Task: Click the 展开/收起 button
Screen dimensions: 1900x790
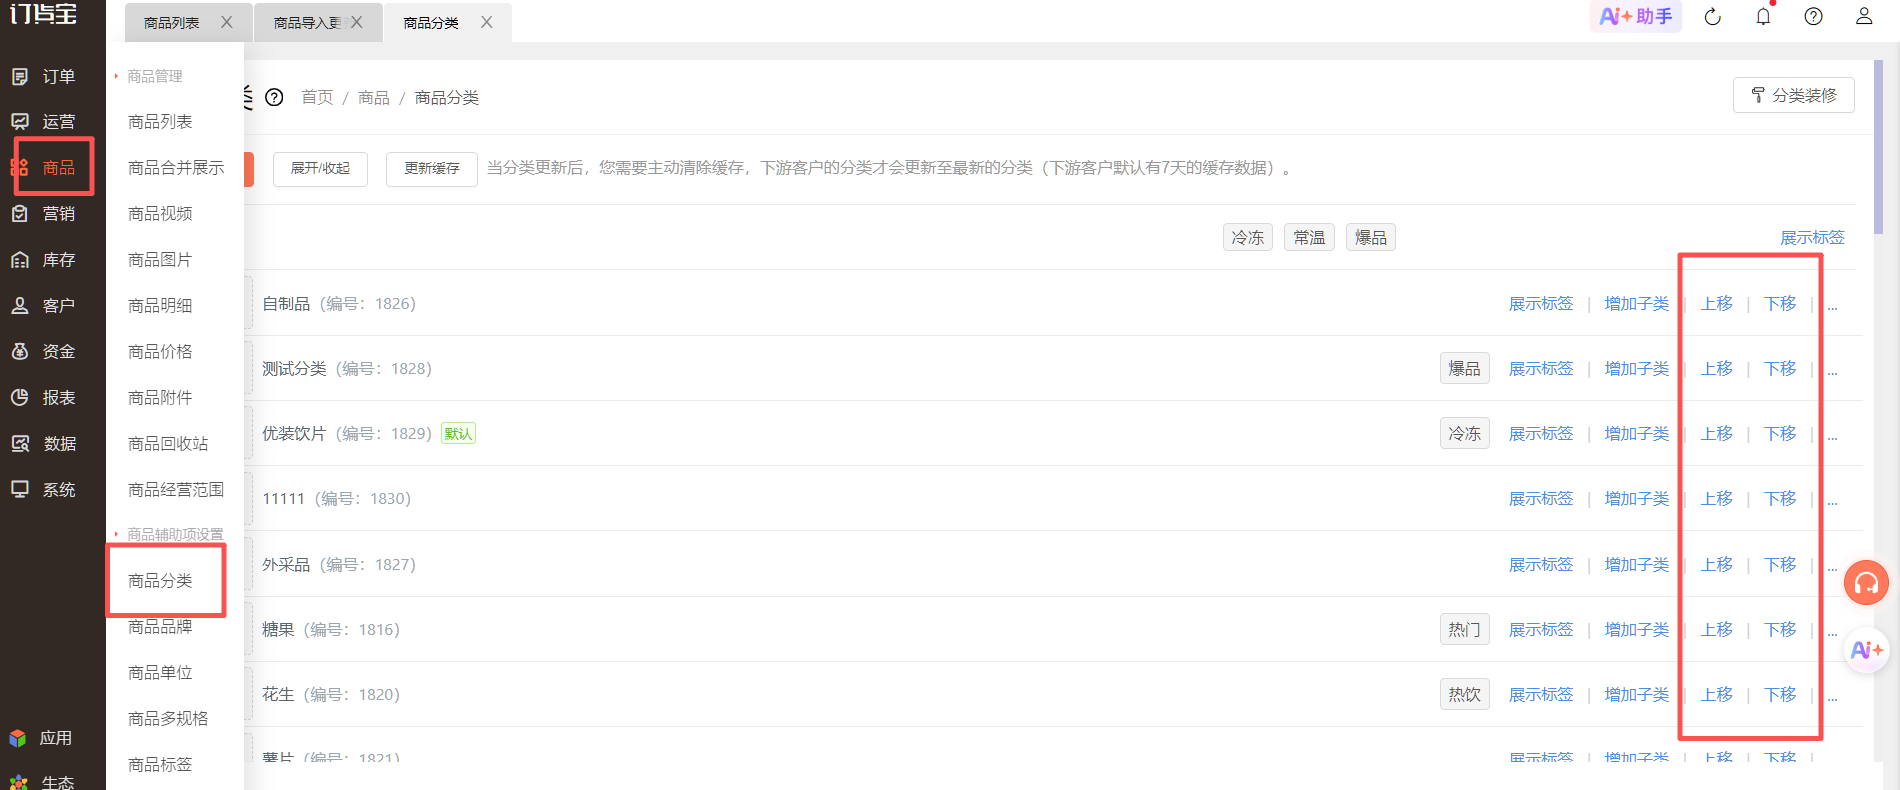Action: (x=320, y=169)
